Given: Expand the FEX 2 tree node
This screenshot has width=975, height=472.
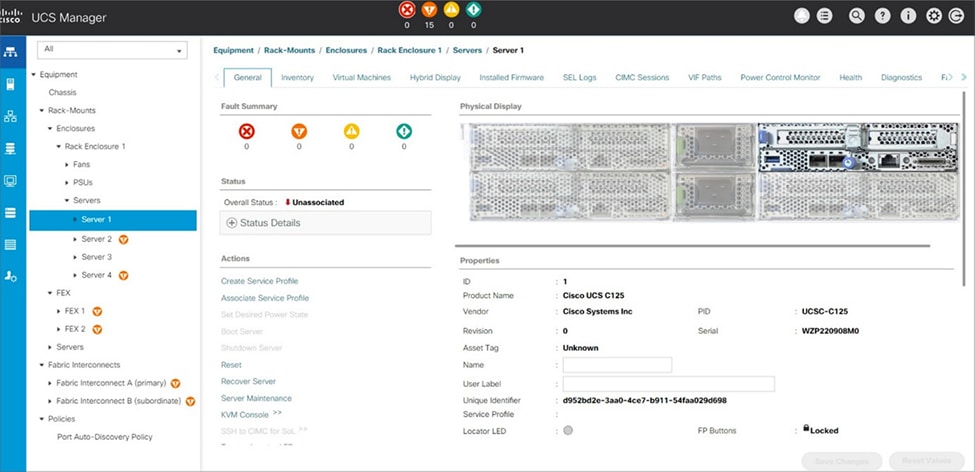Looking at the screenshot, I should point(58,329).
